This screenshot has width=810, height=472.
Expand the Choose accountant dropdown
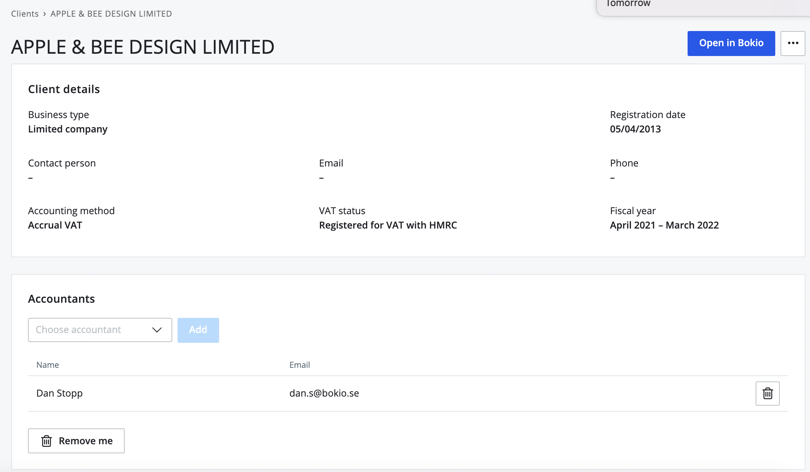[99, 330]
